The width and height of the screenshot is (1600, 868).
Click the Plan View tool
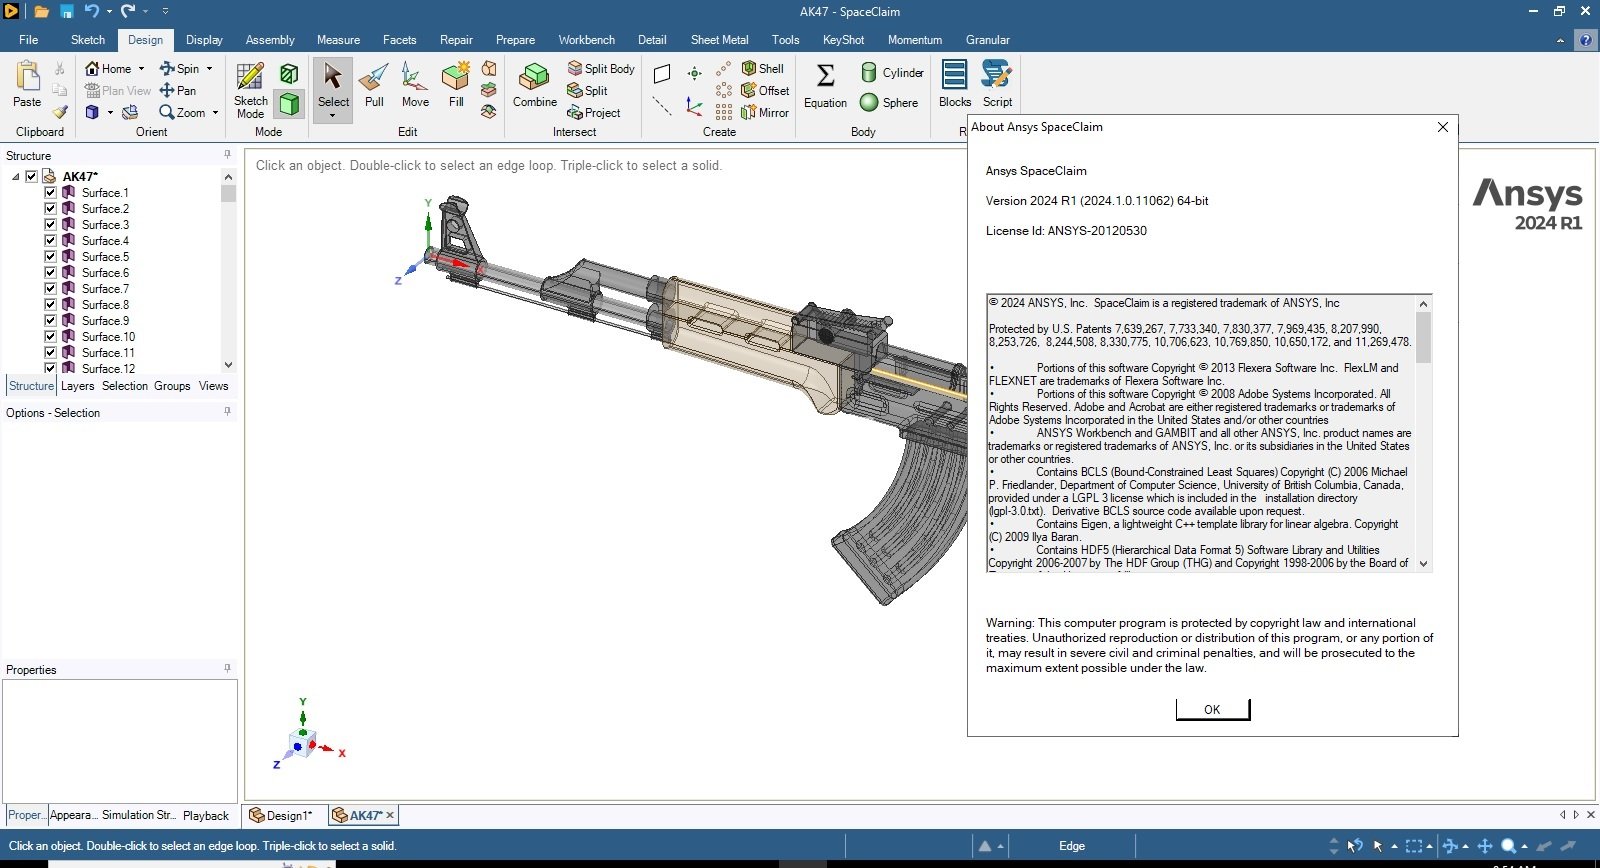point(118,90)
